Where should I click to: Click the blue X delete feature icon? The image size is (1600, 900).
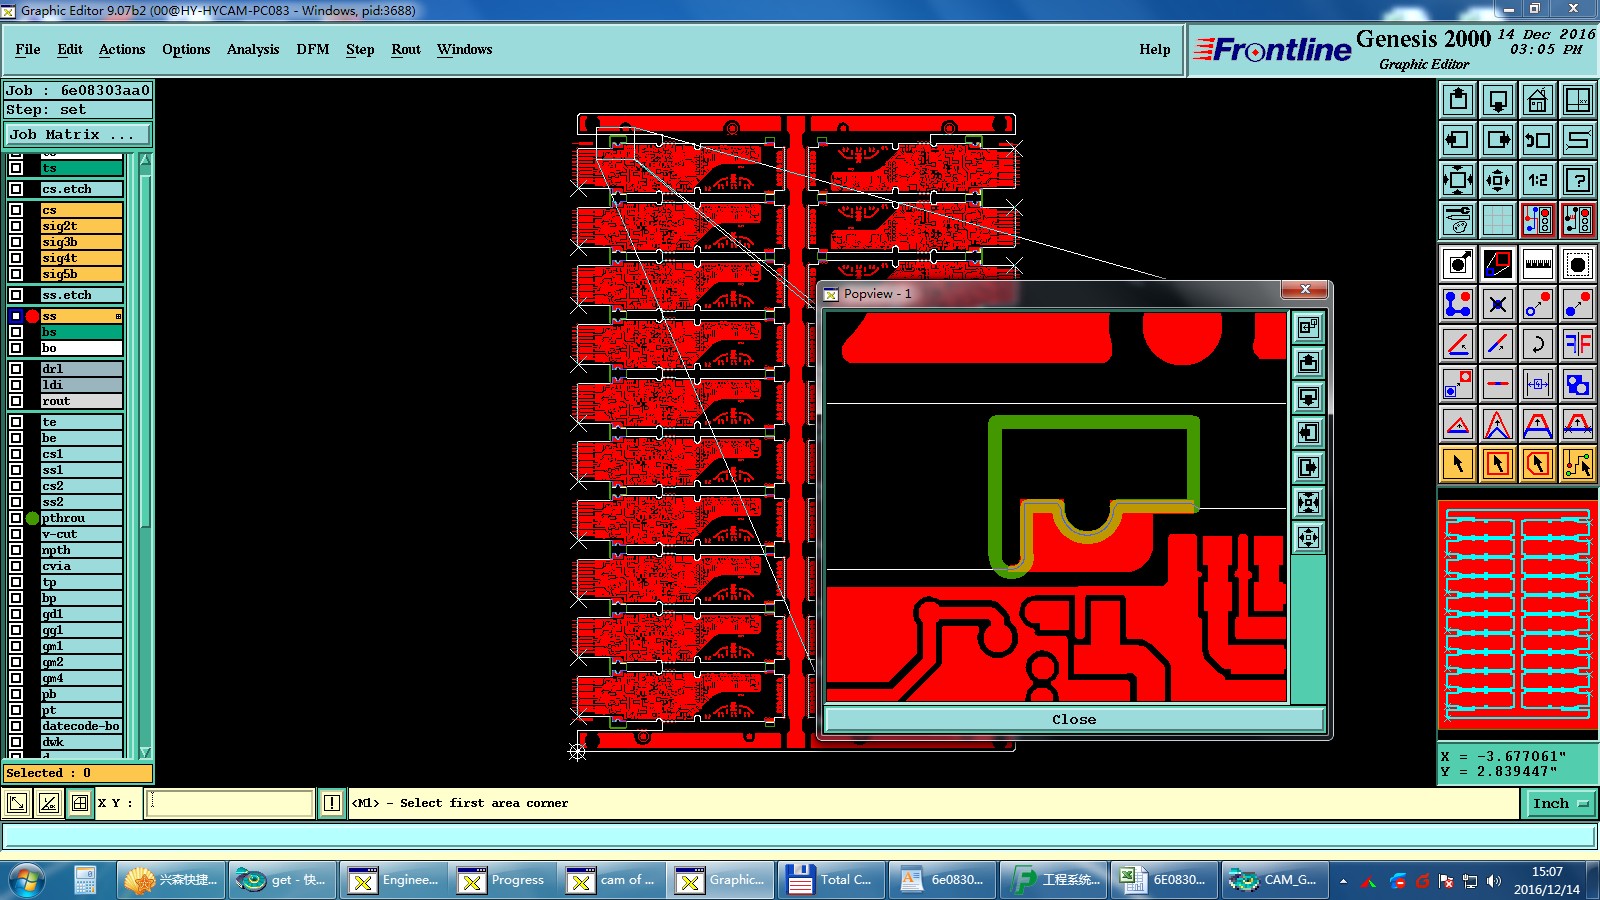1498,304
